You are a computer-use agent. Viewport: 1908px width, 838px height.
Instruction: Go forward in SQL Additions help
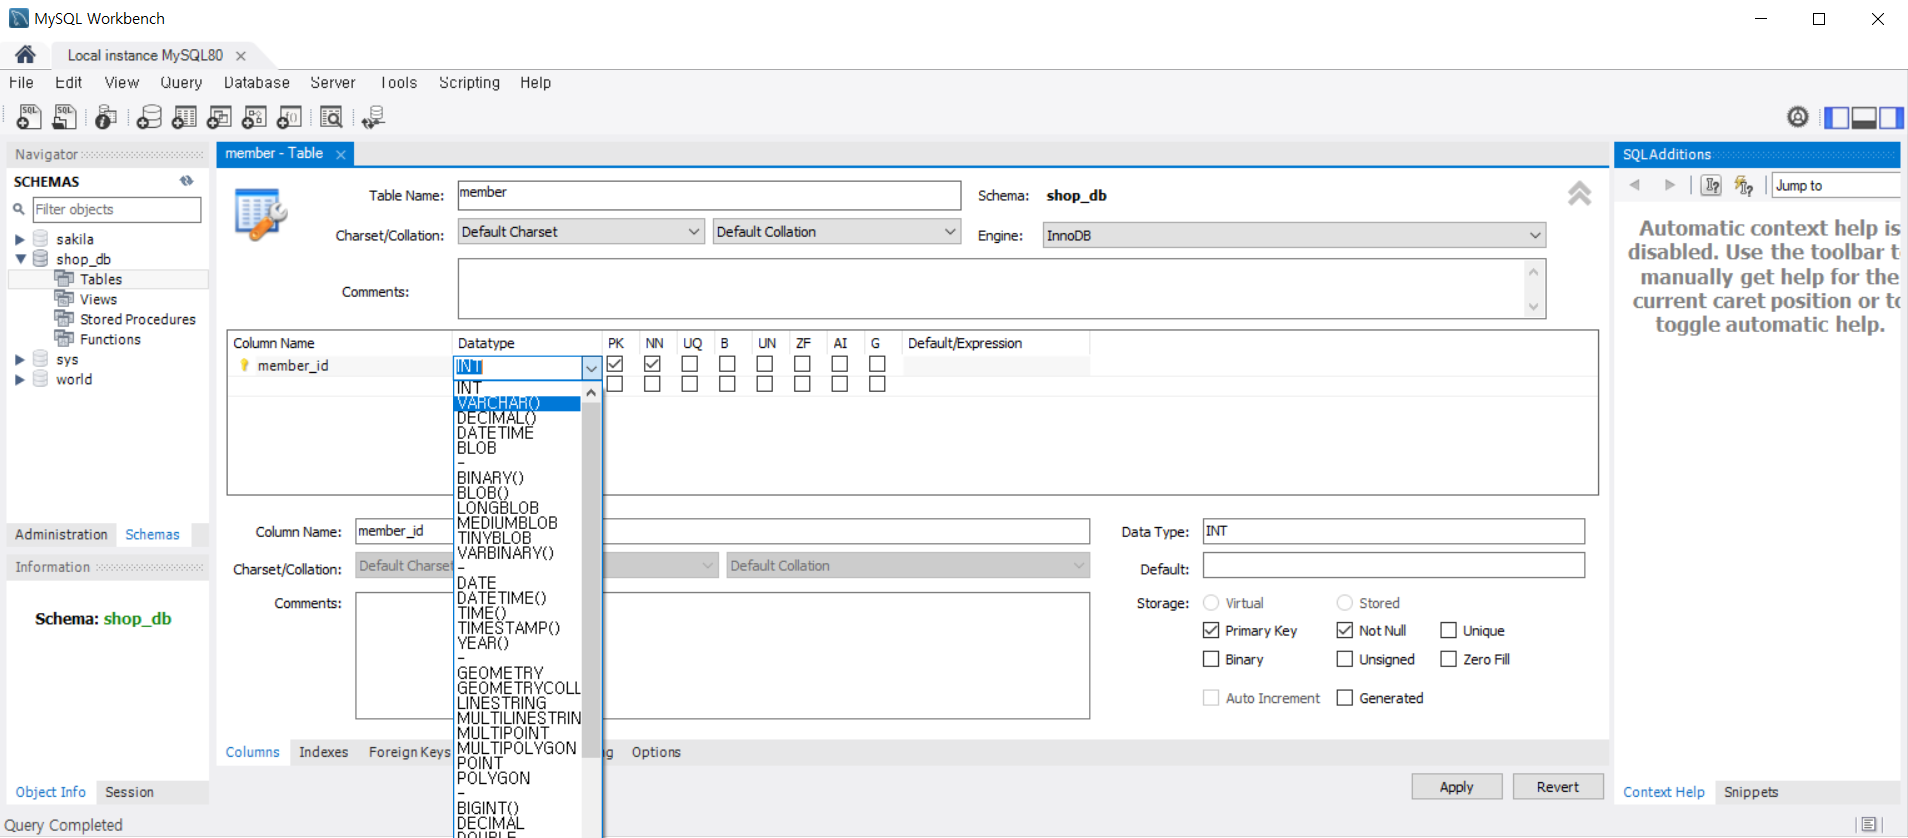(1669, 185)
